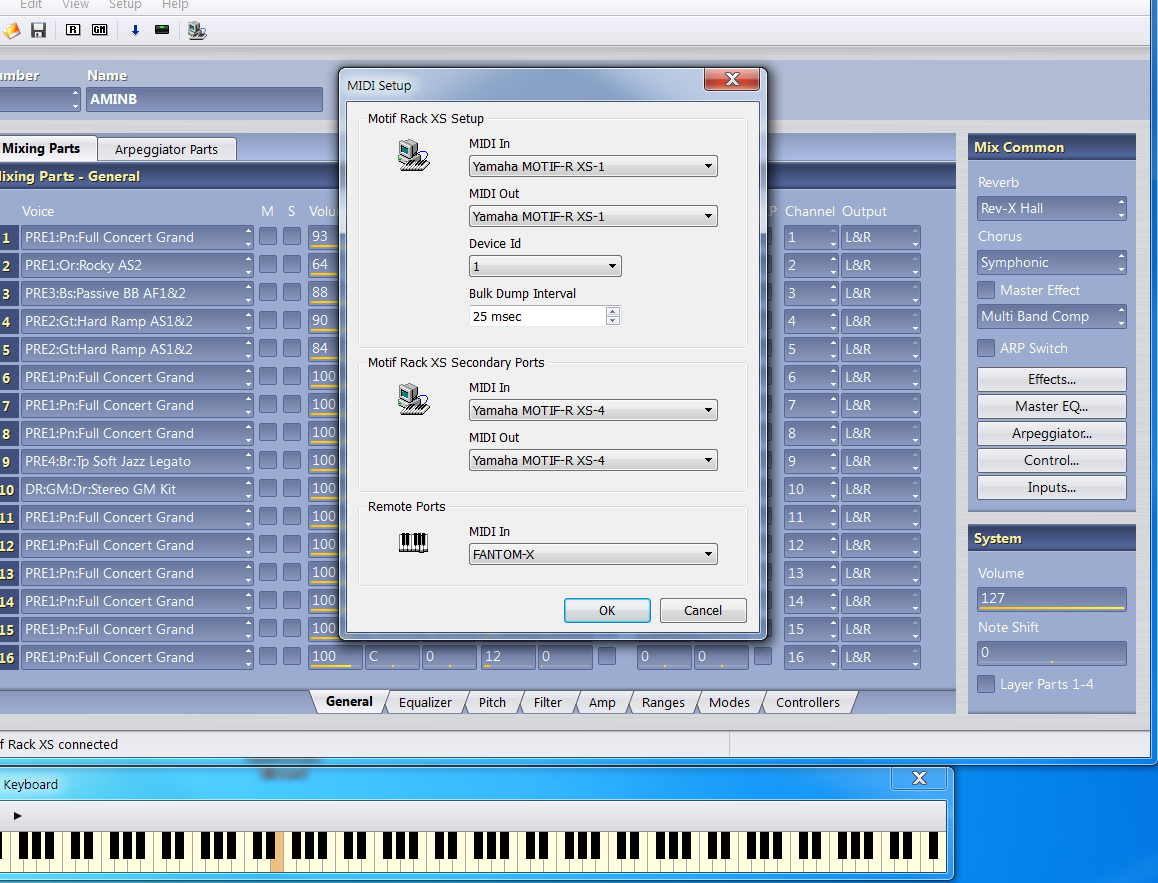Select the Mixing Parts tab

tap(44, 148)
